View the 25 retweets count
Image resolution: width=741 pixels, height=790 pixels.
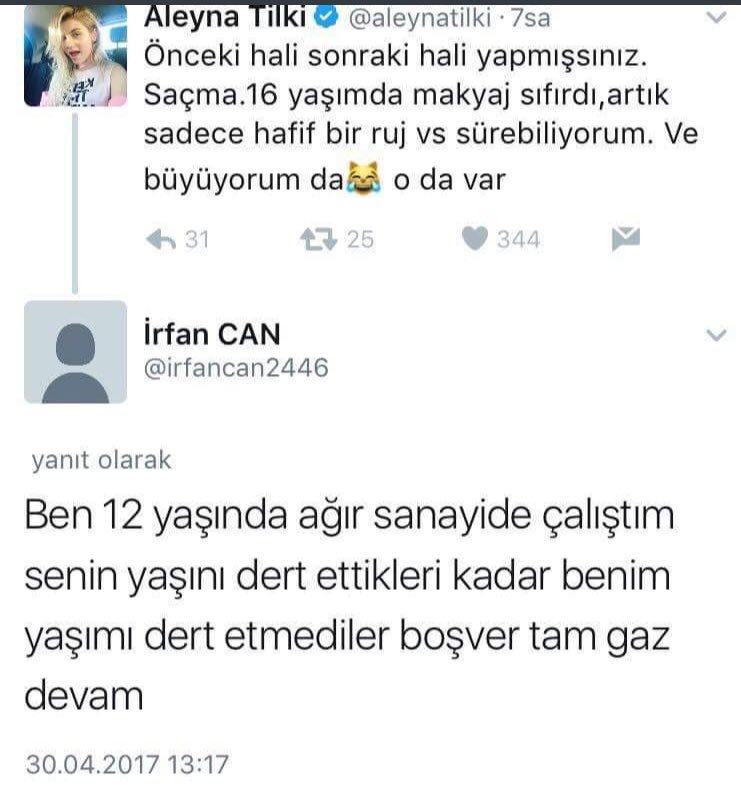(360, 239)
